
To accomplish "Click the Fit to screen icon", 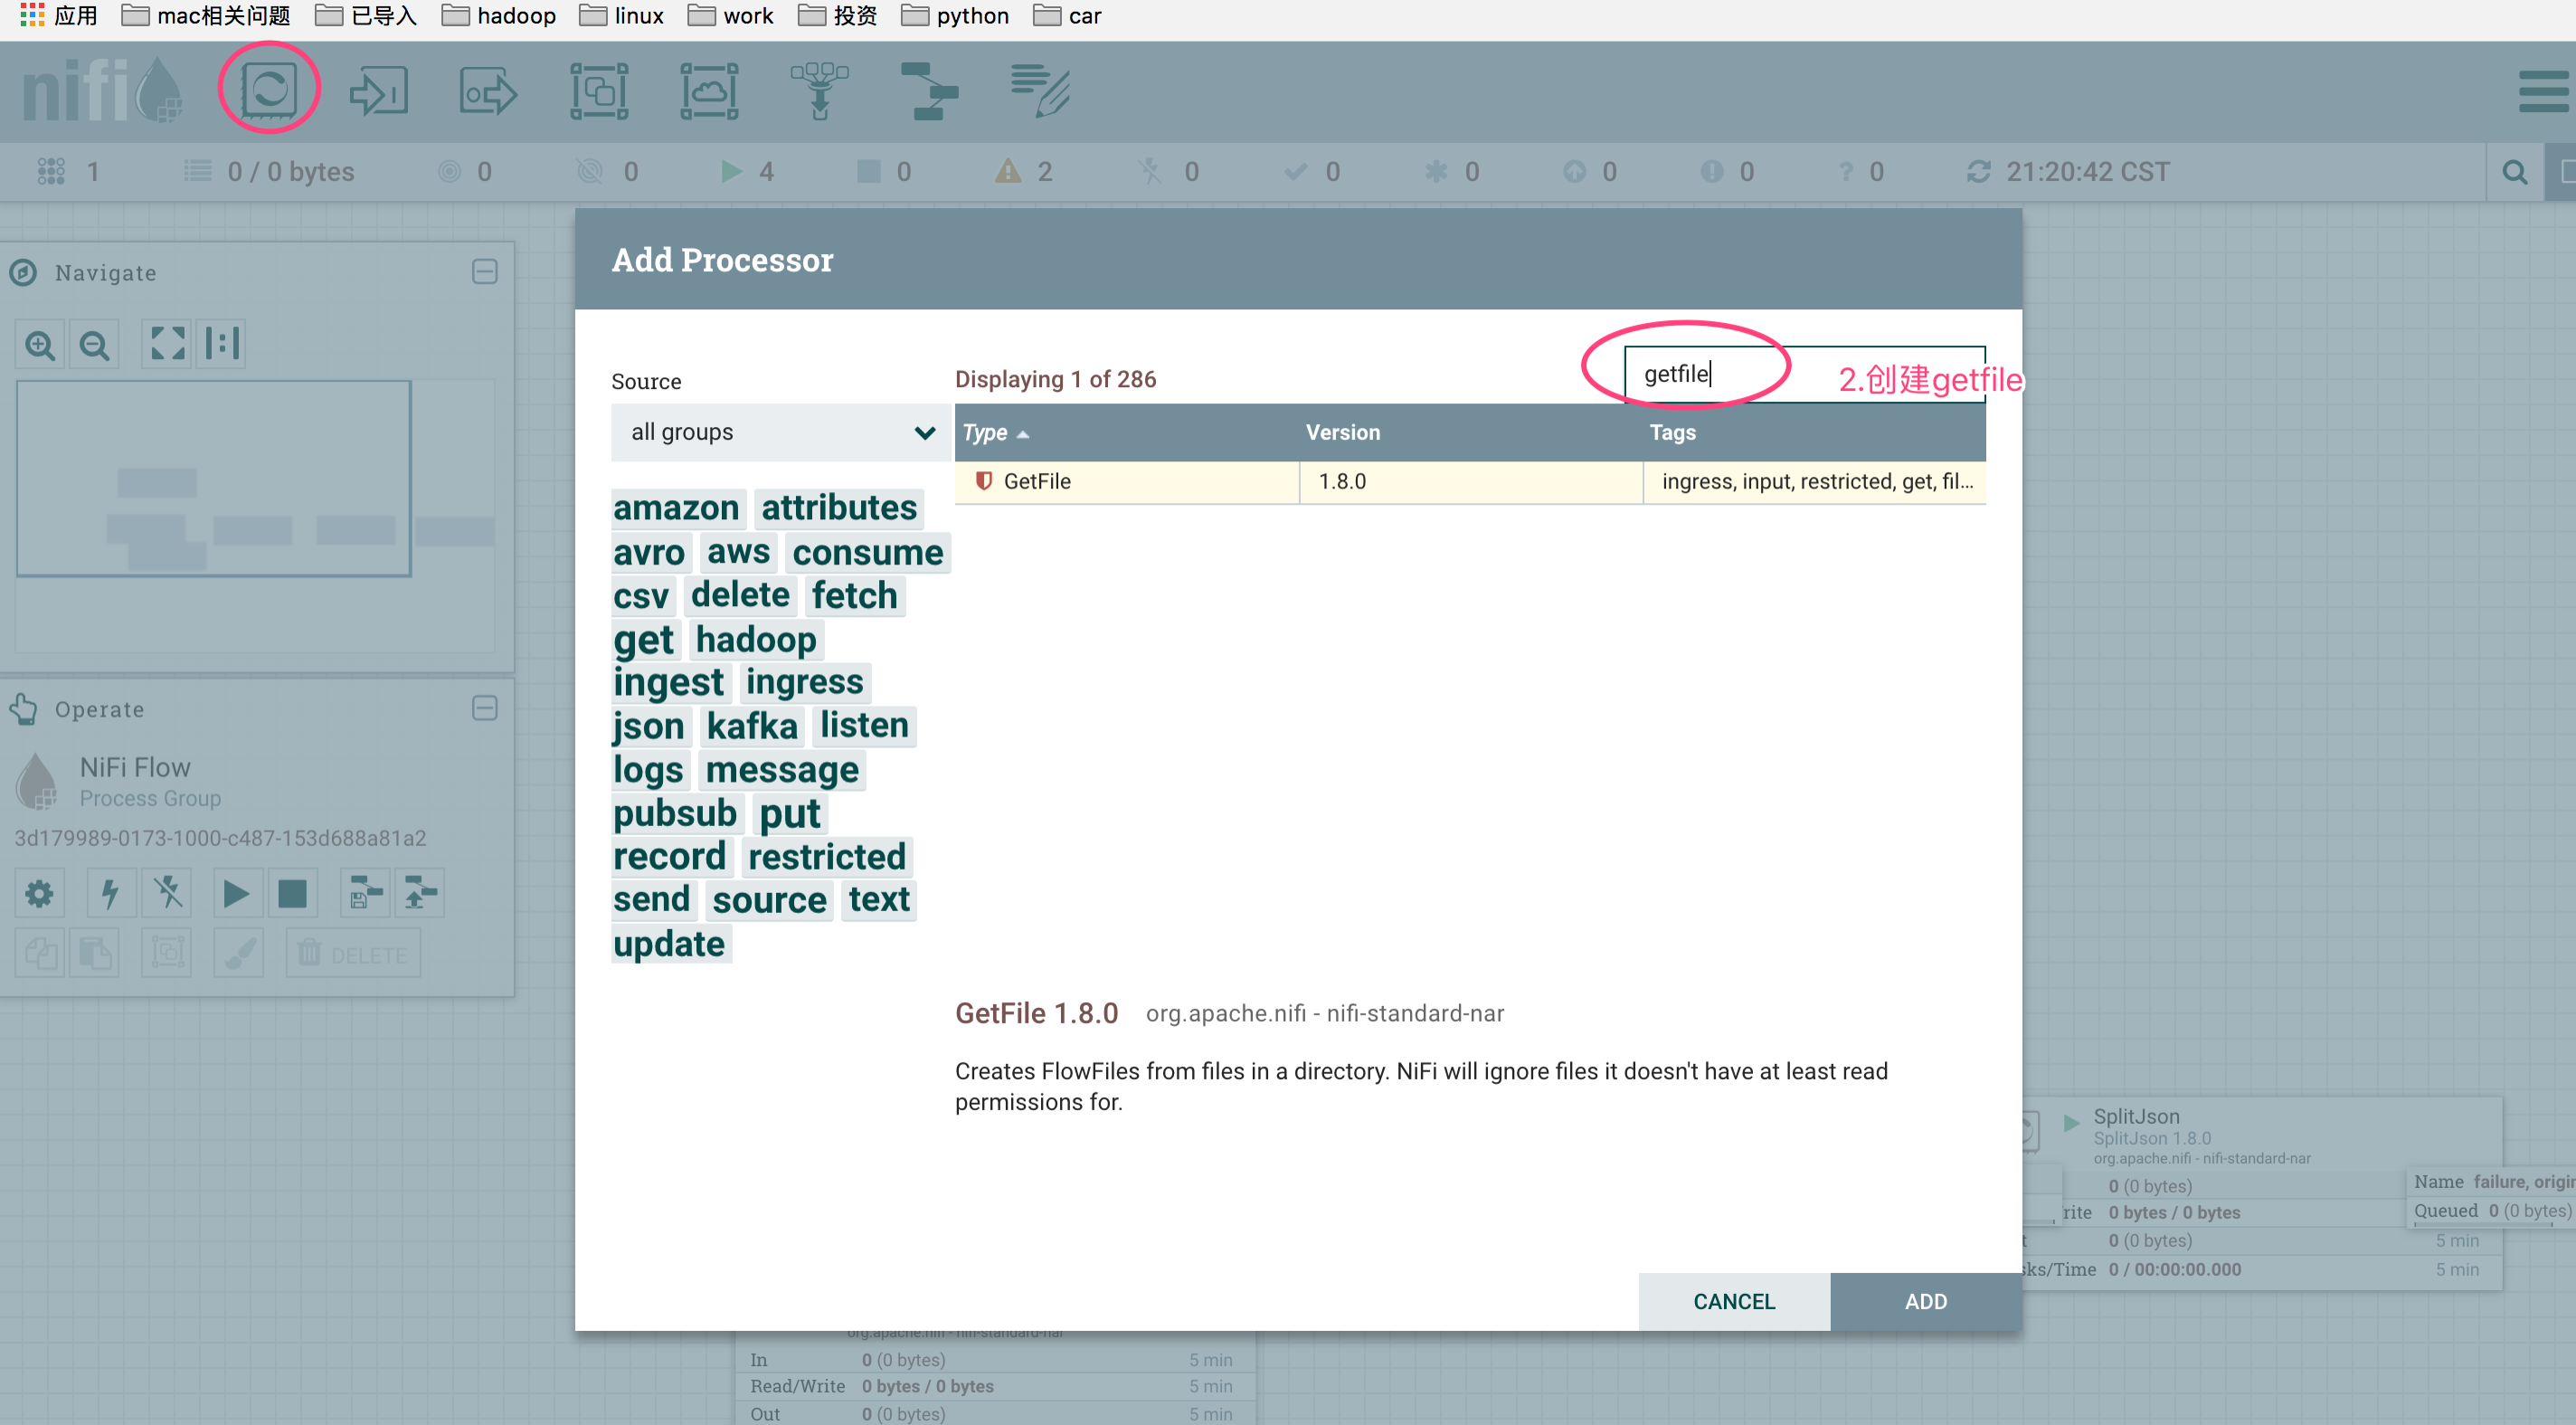I will (167, 344).
